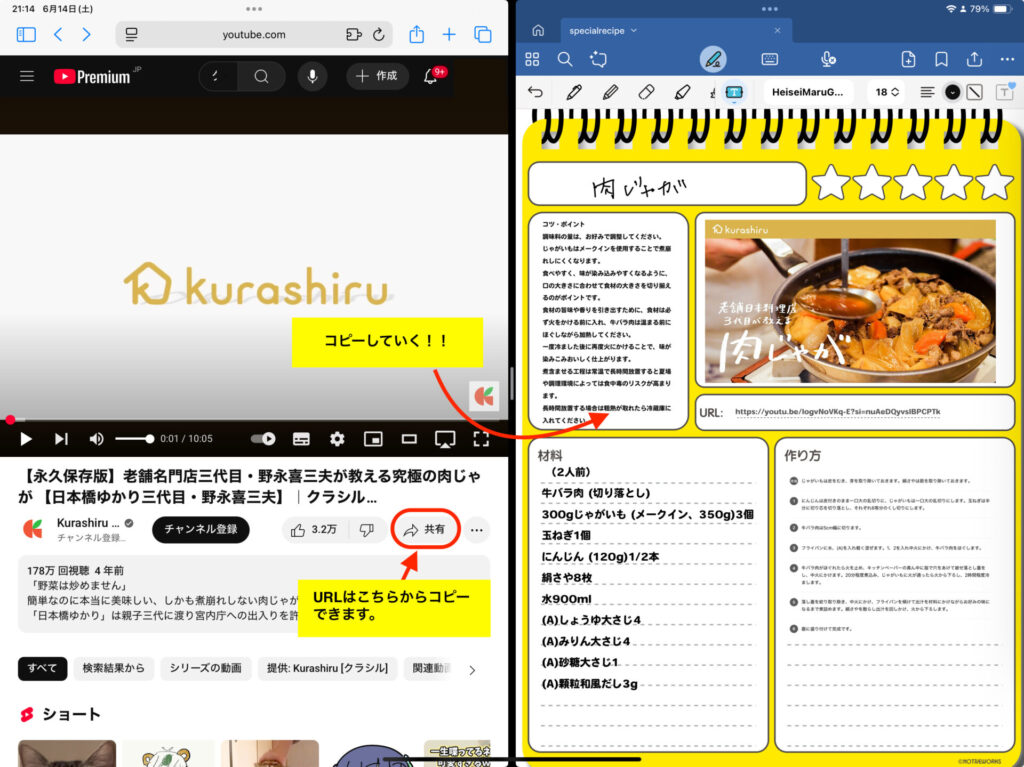Show more filter chips with right chevron
Image resolution: width=1024 pixels, height=767 pixels.
coord(472,670)
